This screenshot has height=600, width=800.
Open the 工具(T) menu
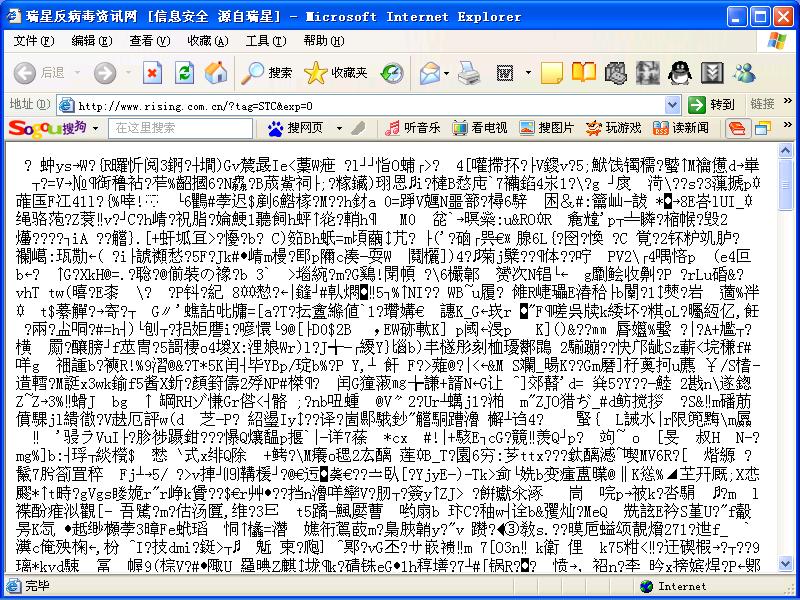266,41
